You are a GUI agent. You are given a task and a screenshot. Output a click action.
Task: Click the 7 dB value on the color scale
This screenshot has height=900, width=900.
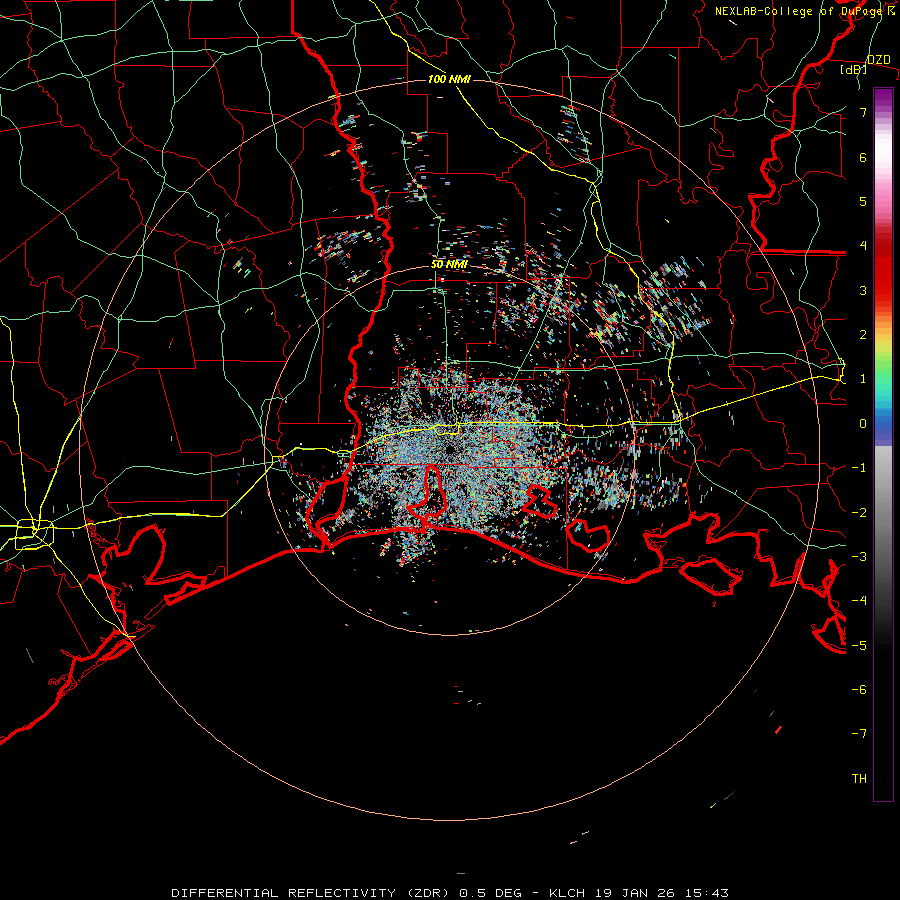863,112
